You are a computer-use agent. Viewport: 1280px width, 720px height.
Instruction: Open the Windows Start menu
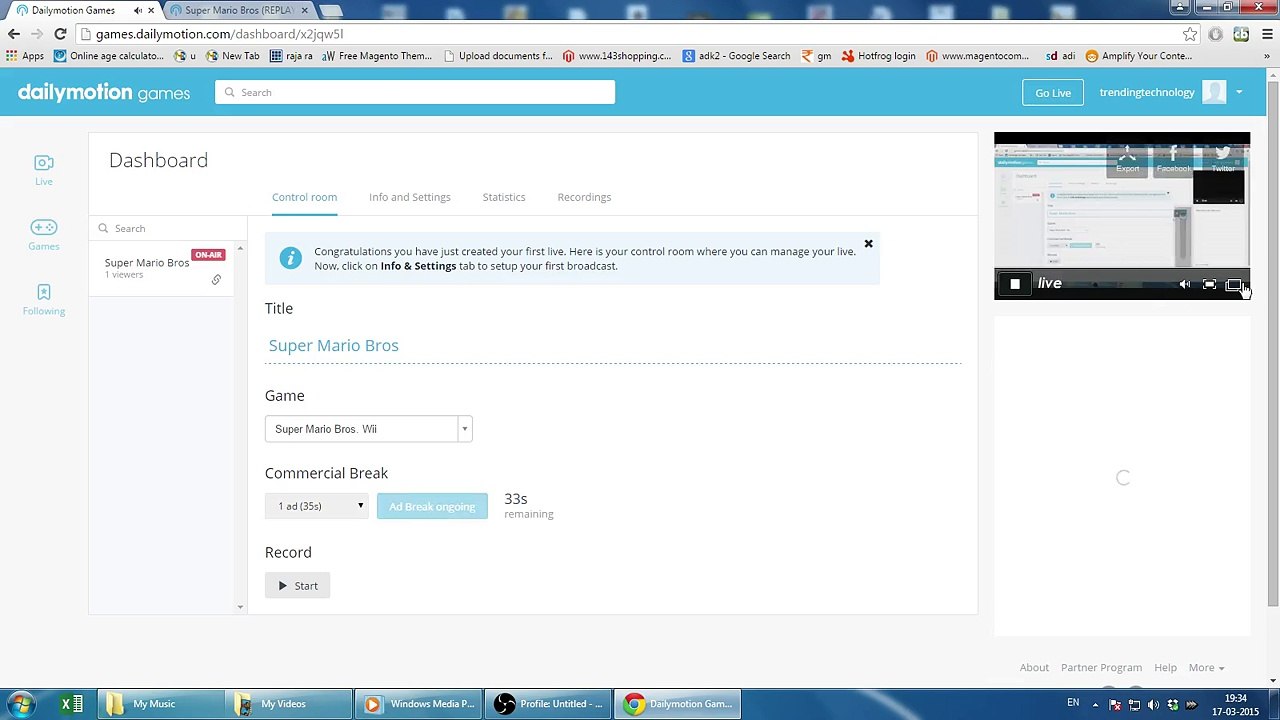click(21, 704)
